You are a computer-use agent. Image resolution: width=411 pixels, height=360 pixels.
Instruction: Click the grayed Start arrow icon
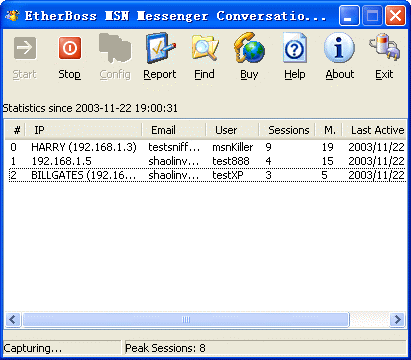click(x=25, y=48)
